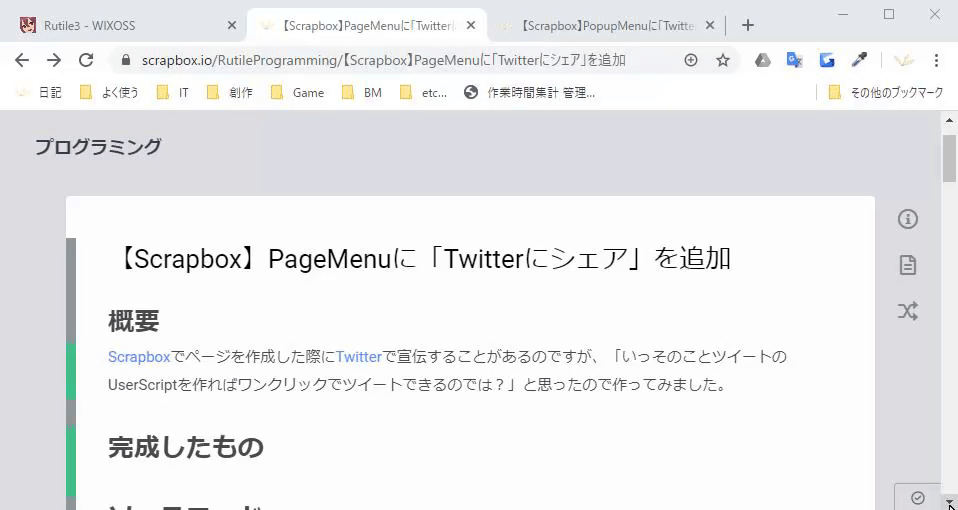Follow the Scrapbox link in overview

[139, 357]
